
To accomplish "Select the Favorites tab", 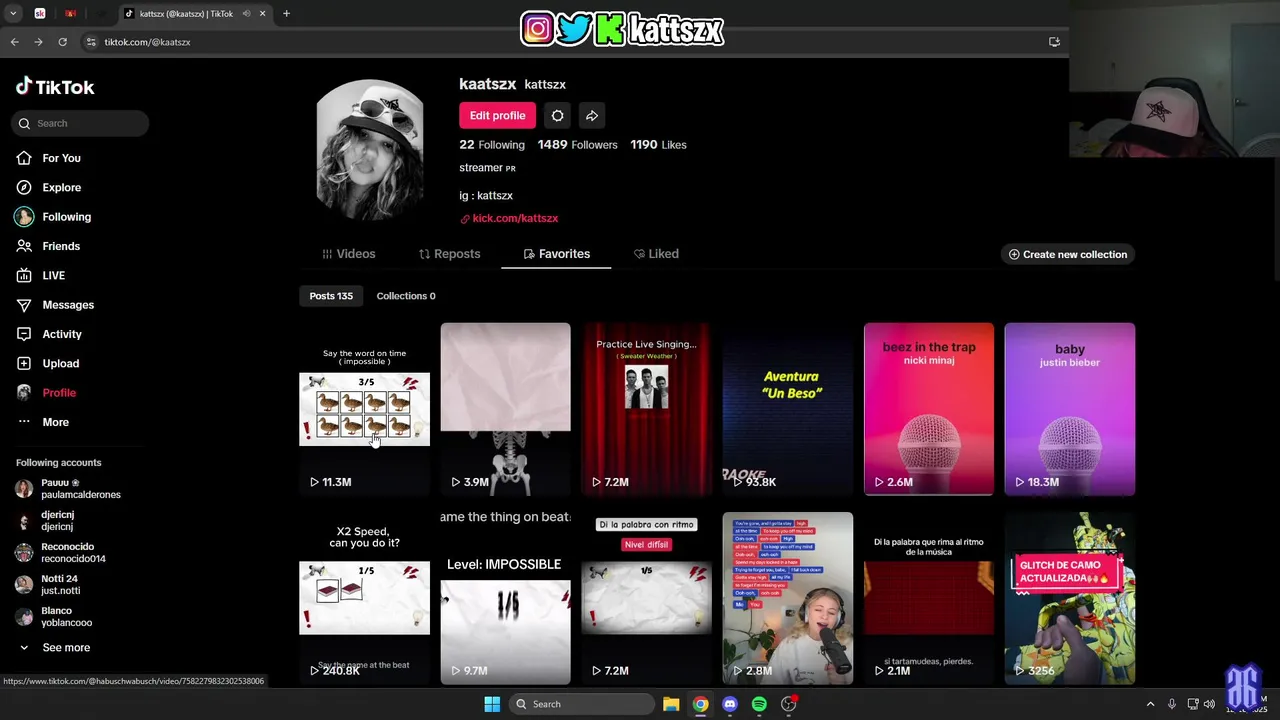I will click(557, 254).
